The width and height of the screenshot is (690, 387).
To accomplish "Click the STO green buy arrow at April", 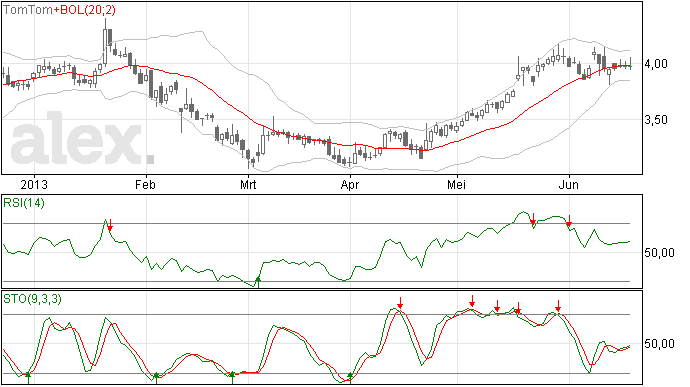I will pos(350,378).
